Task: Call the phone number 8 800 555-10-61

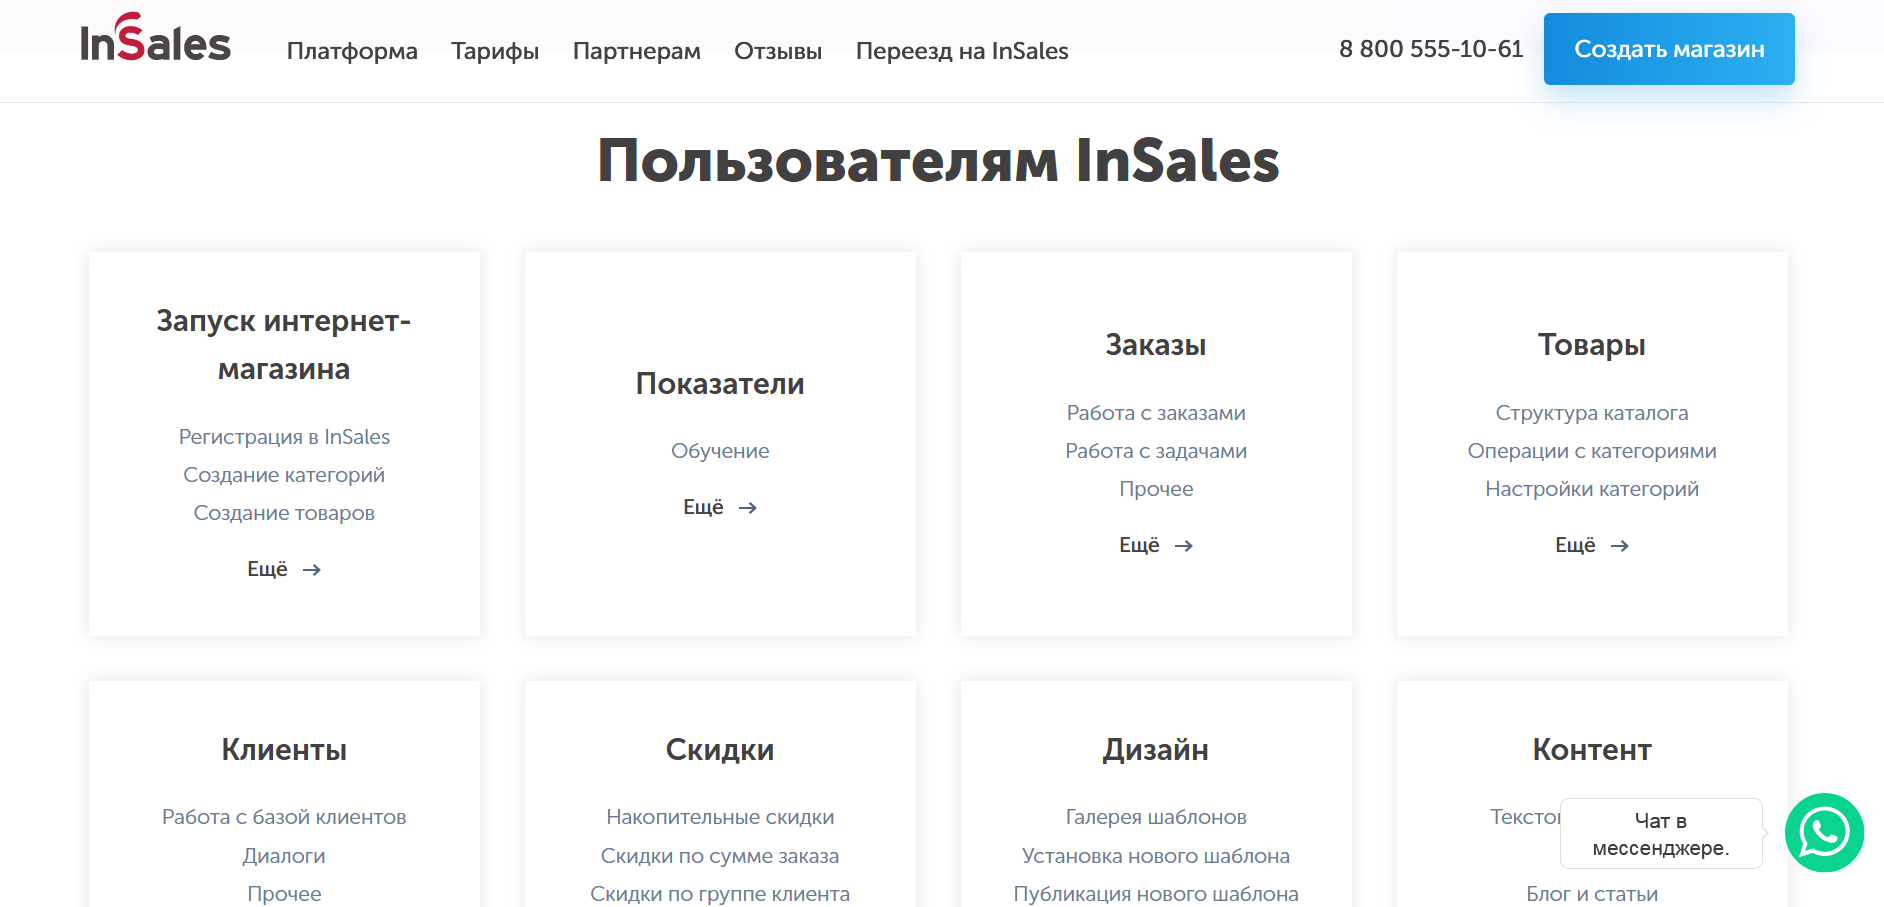Action: [x=1431, y=49]
